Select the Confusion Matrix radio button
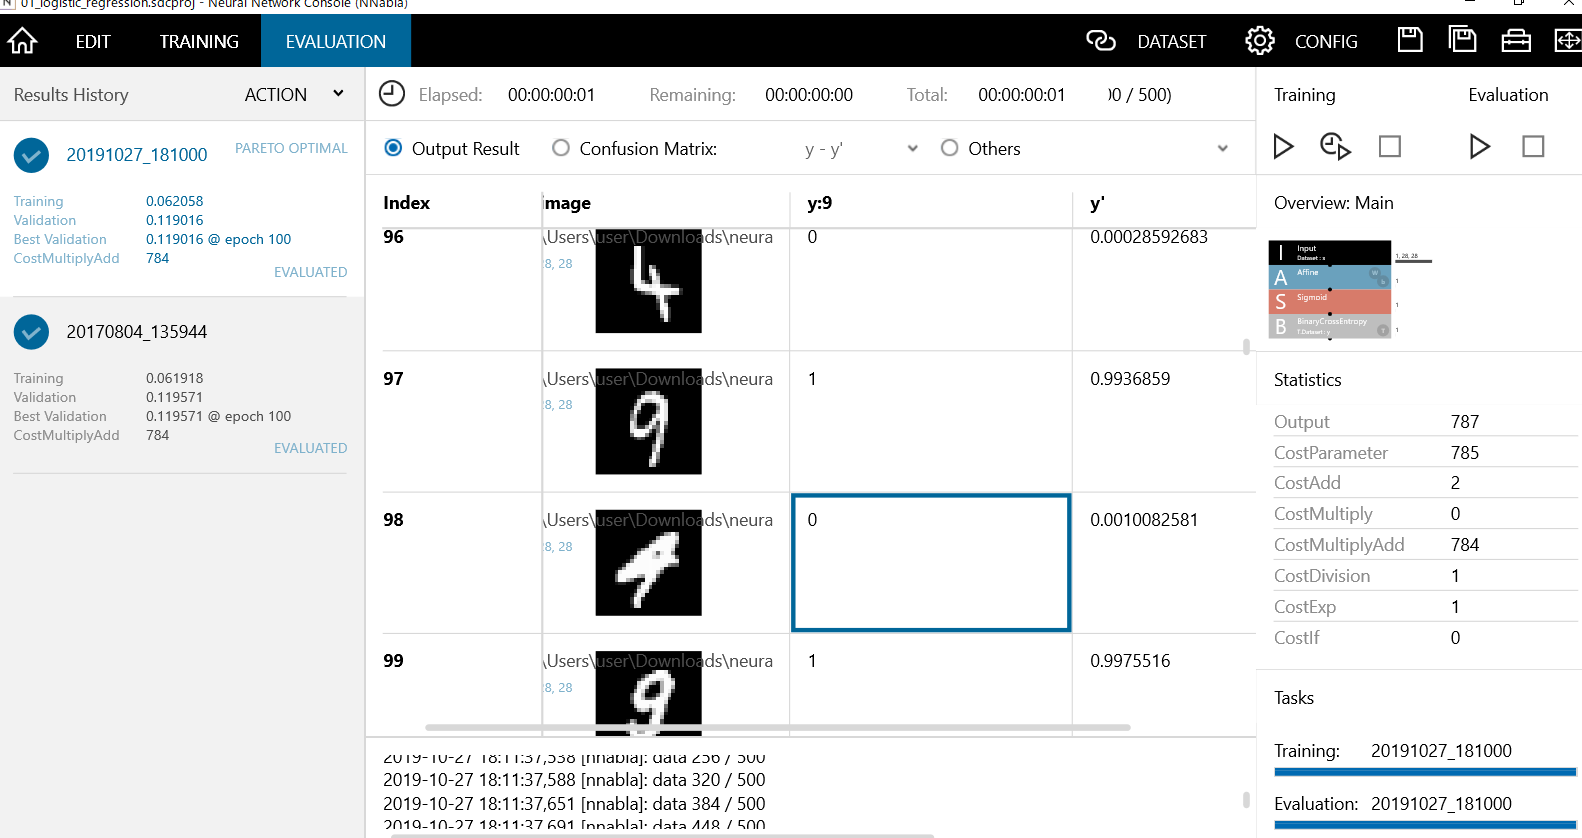Viewport: 1582px width, 838px height. pyautogui.click(x=561, y=148)
